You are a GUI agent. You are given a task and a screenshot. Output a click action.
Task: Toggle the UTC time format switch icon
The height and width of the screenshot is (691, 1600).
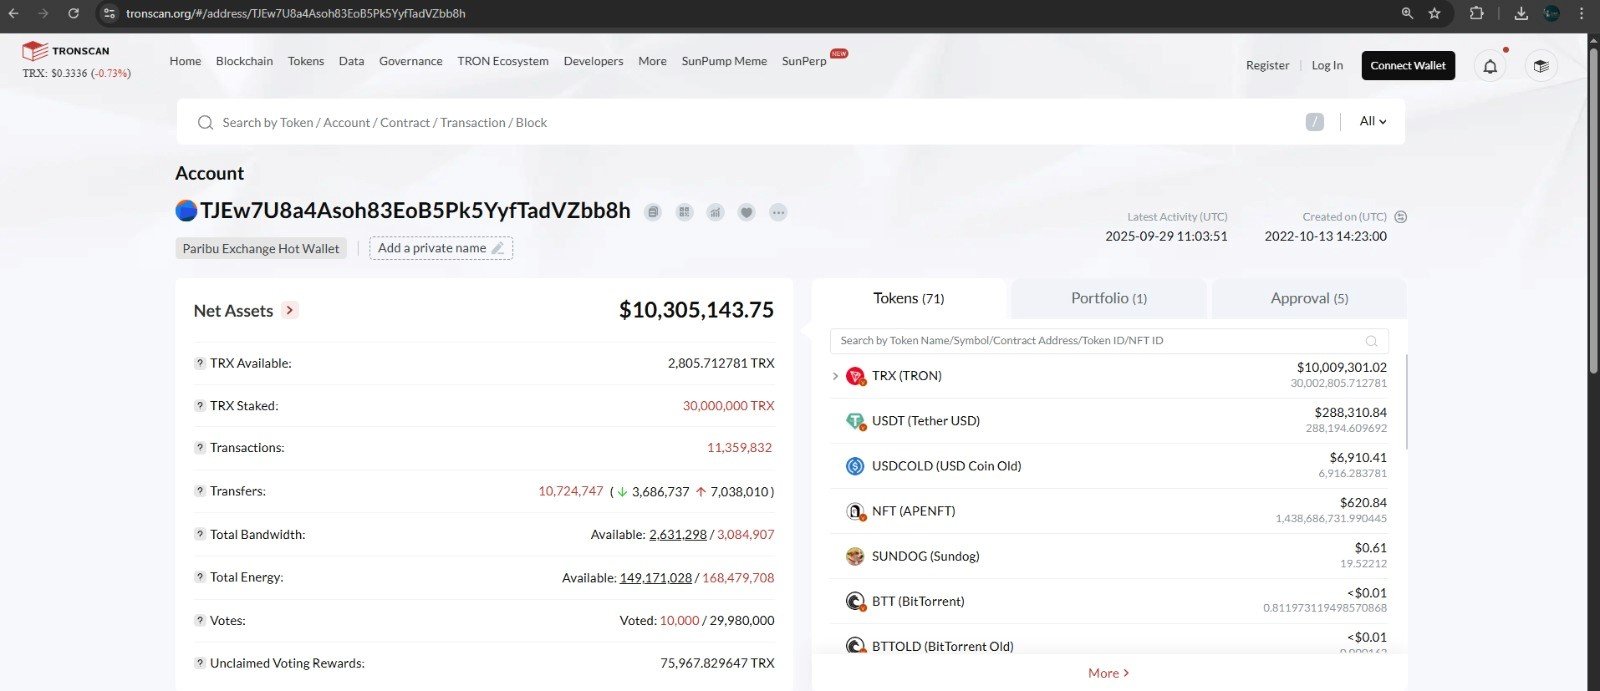click(x=1401, y=217)
